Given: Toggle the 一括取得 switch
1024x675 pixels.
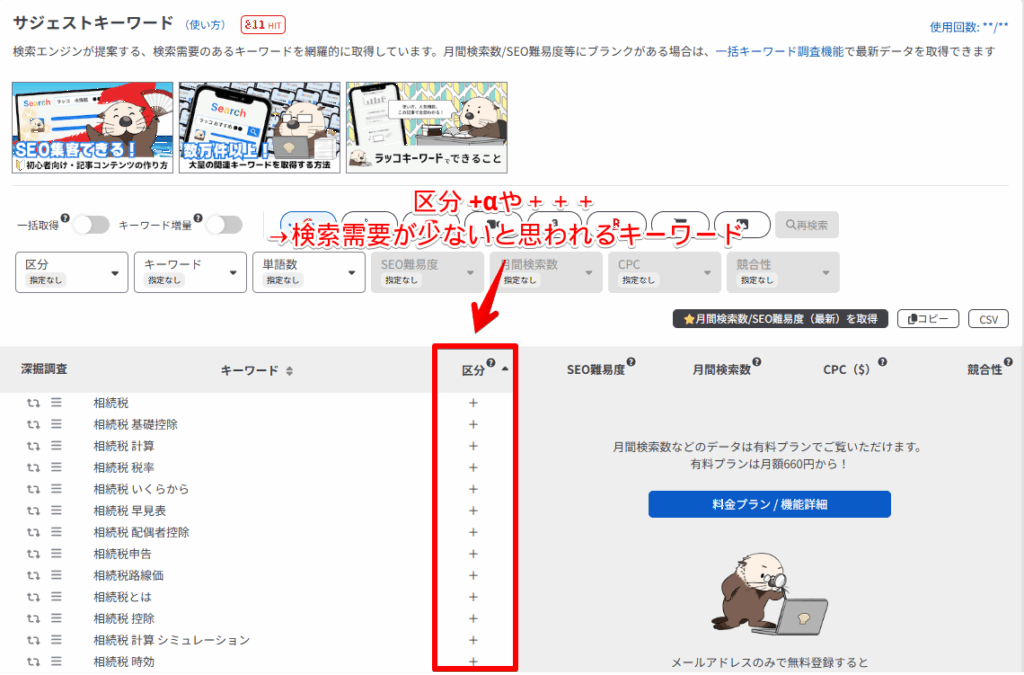Looking at the screenshot, I should [90, 225].
